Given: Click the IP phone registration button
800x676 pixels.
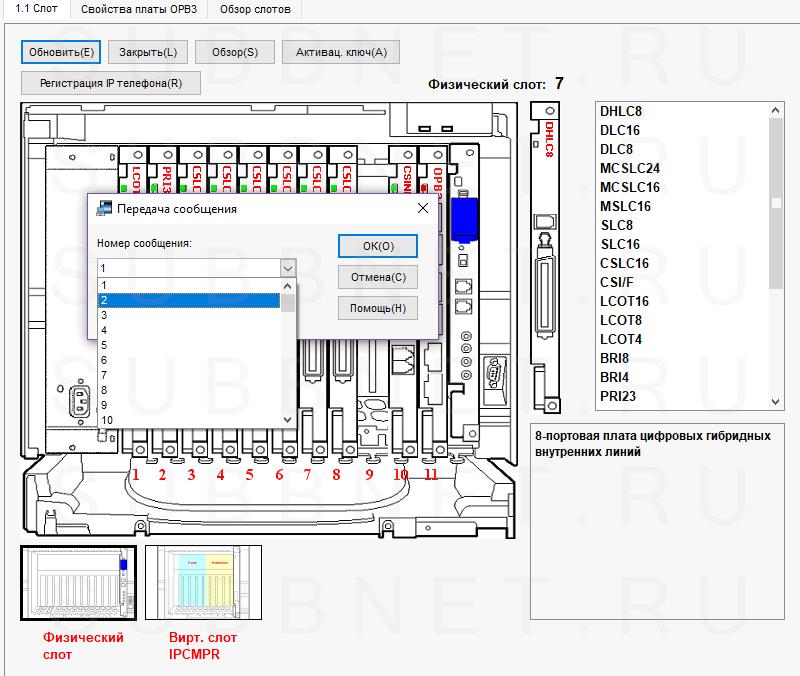Looking at the screenshot, I should pyautogui.click(x=110, y=83).
